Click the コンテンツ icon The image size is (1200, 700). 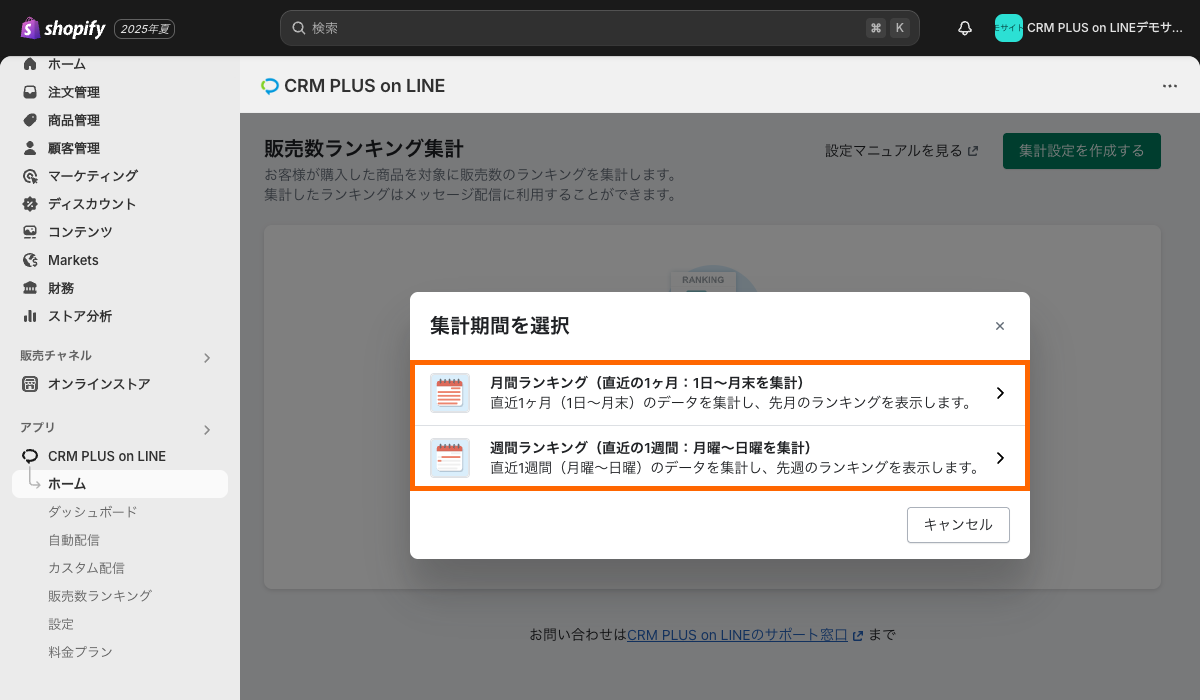click(x=30, y=232)
